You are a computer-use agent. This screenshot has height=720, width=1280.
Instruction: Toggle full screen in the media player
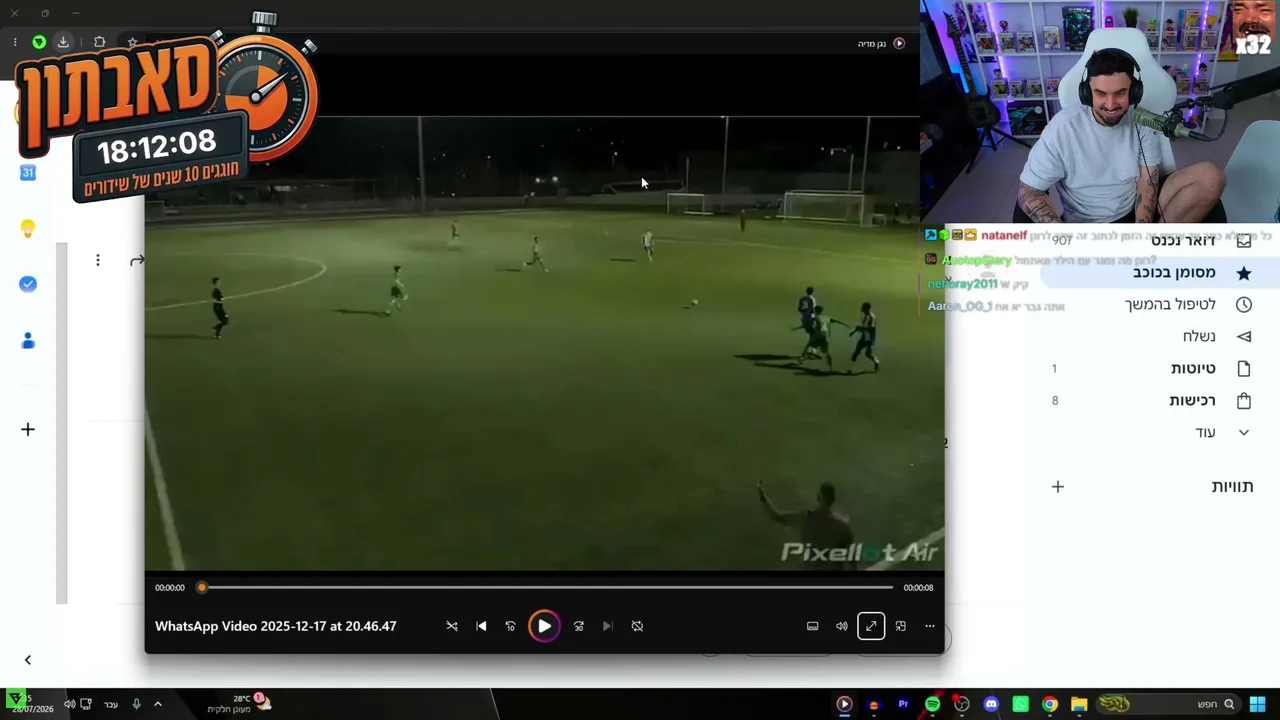(871, 626)
